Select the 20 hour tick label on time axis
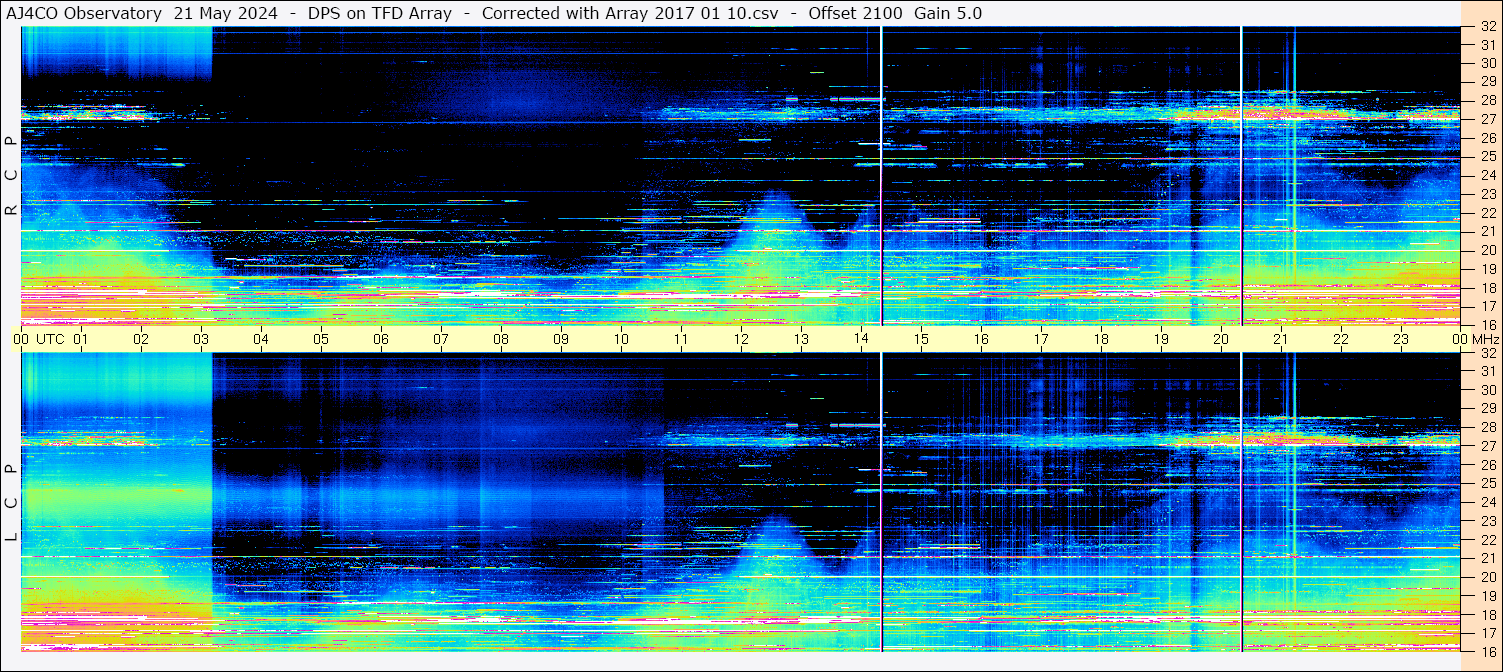1503x672 pixels. (1221, 339)
